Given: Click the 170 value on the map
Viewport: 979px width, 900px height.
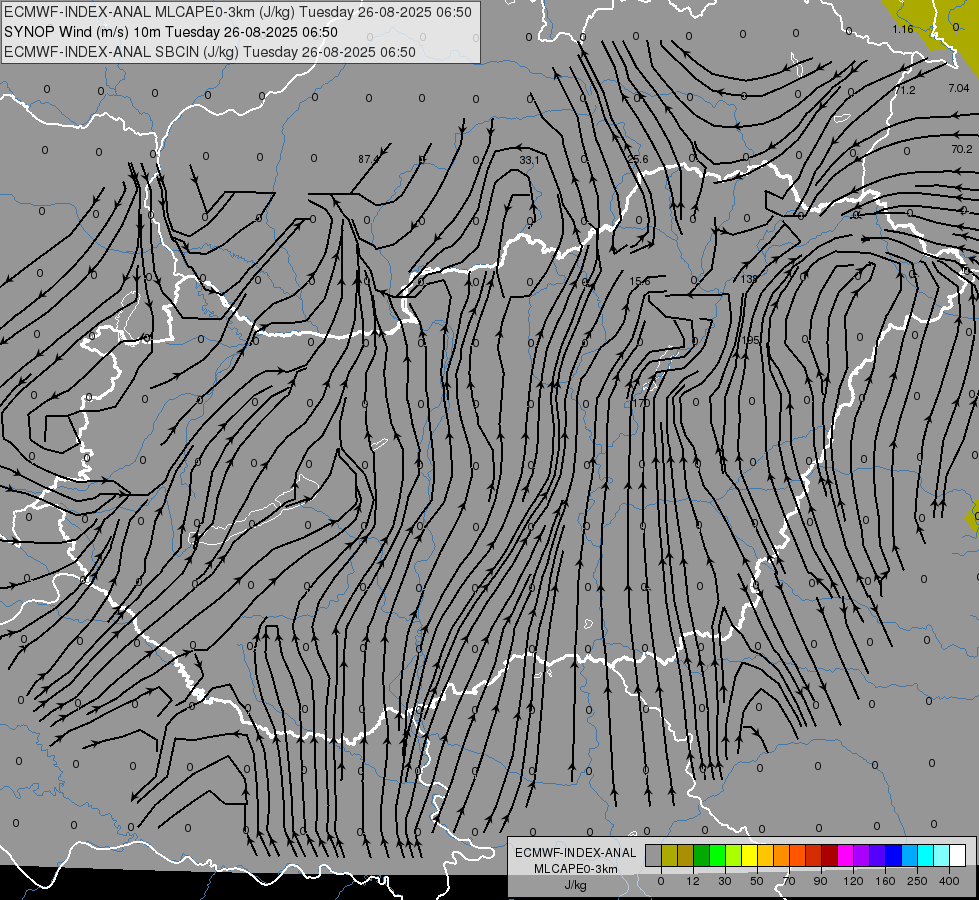Looking at the screenshot, I should pyautogui.click(x=641, y=403).
